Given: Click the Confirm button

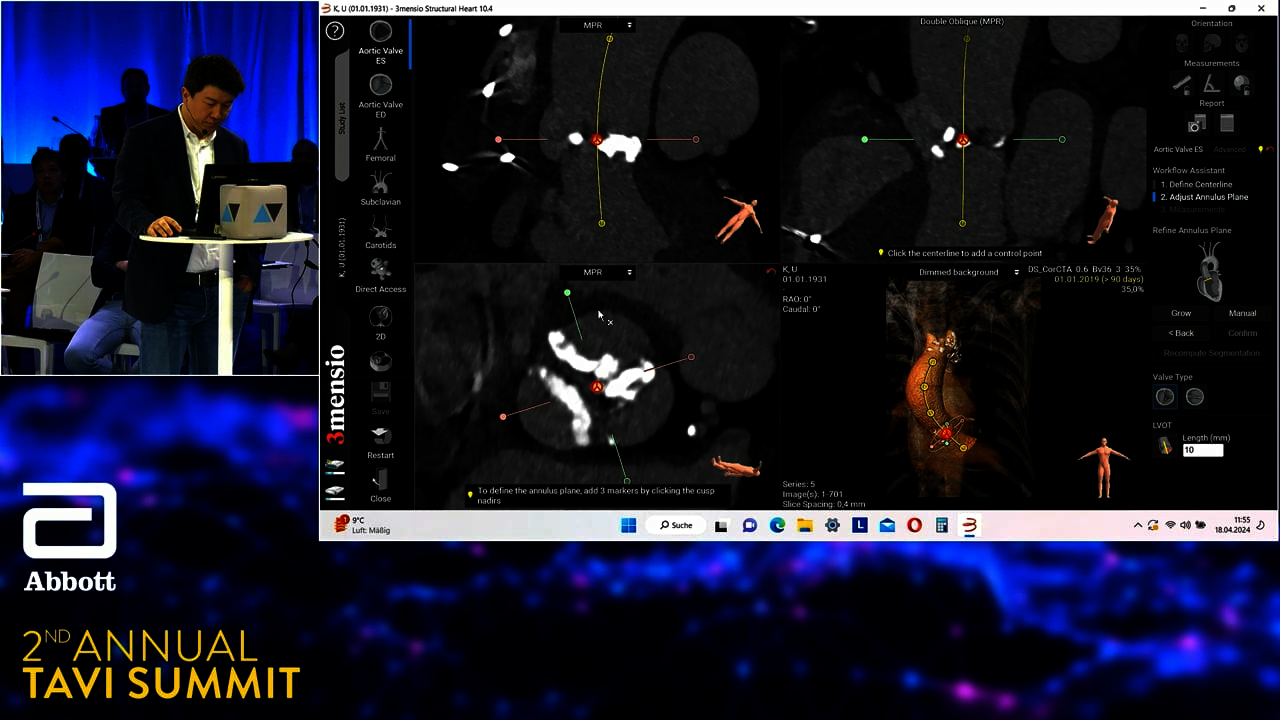Looking at the screenshot, I should 1242,333.
